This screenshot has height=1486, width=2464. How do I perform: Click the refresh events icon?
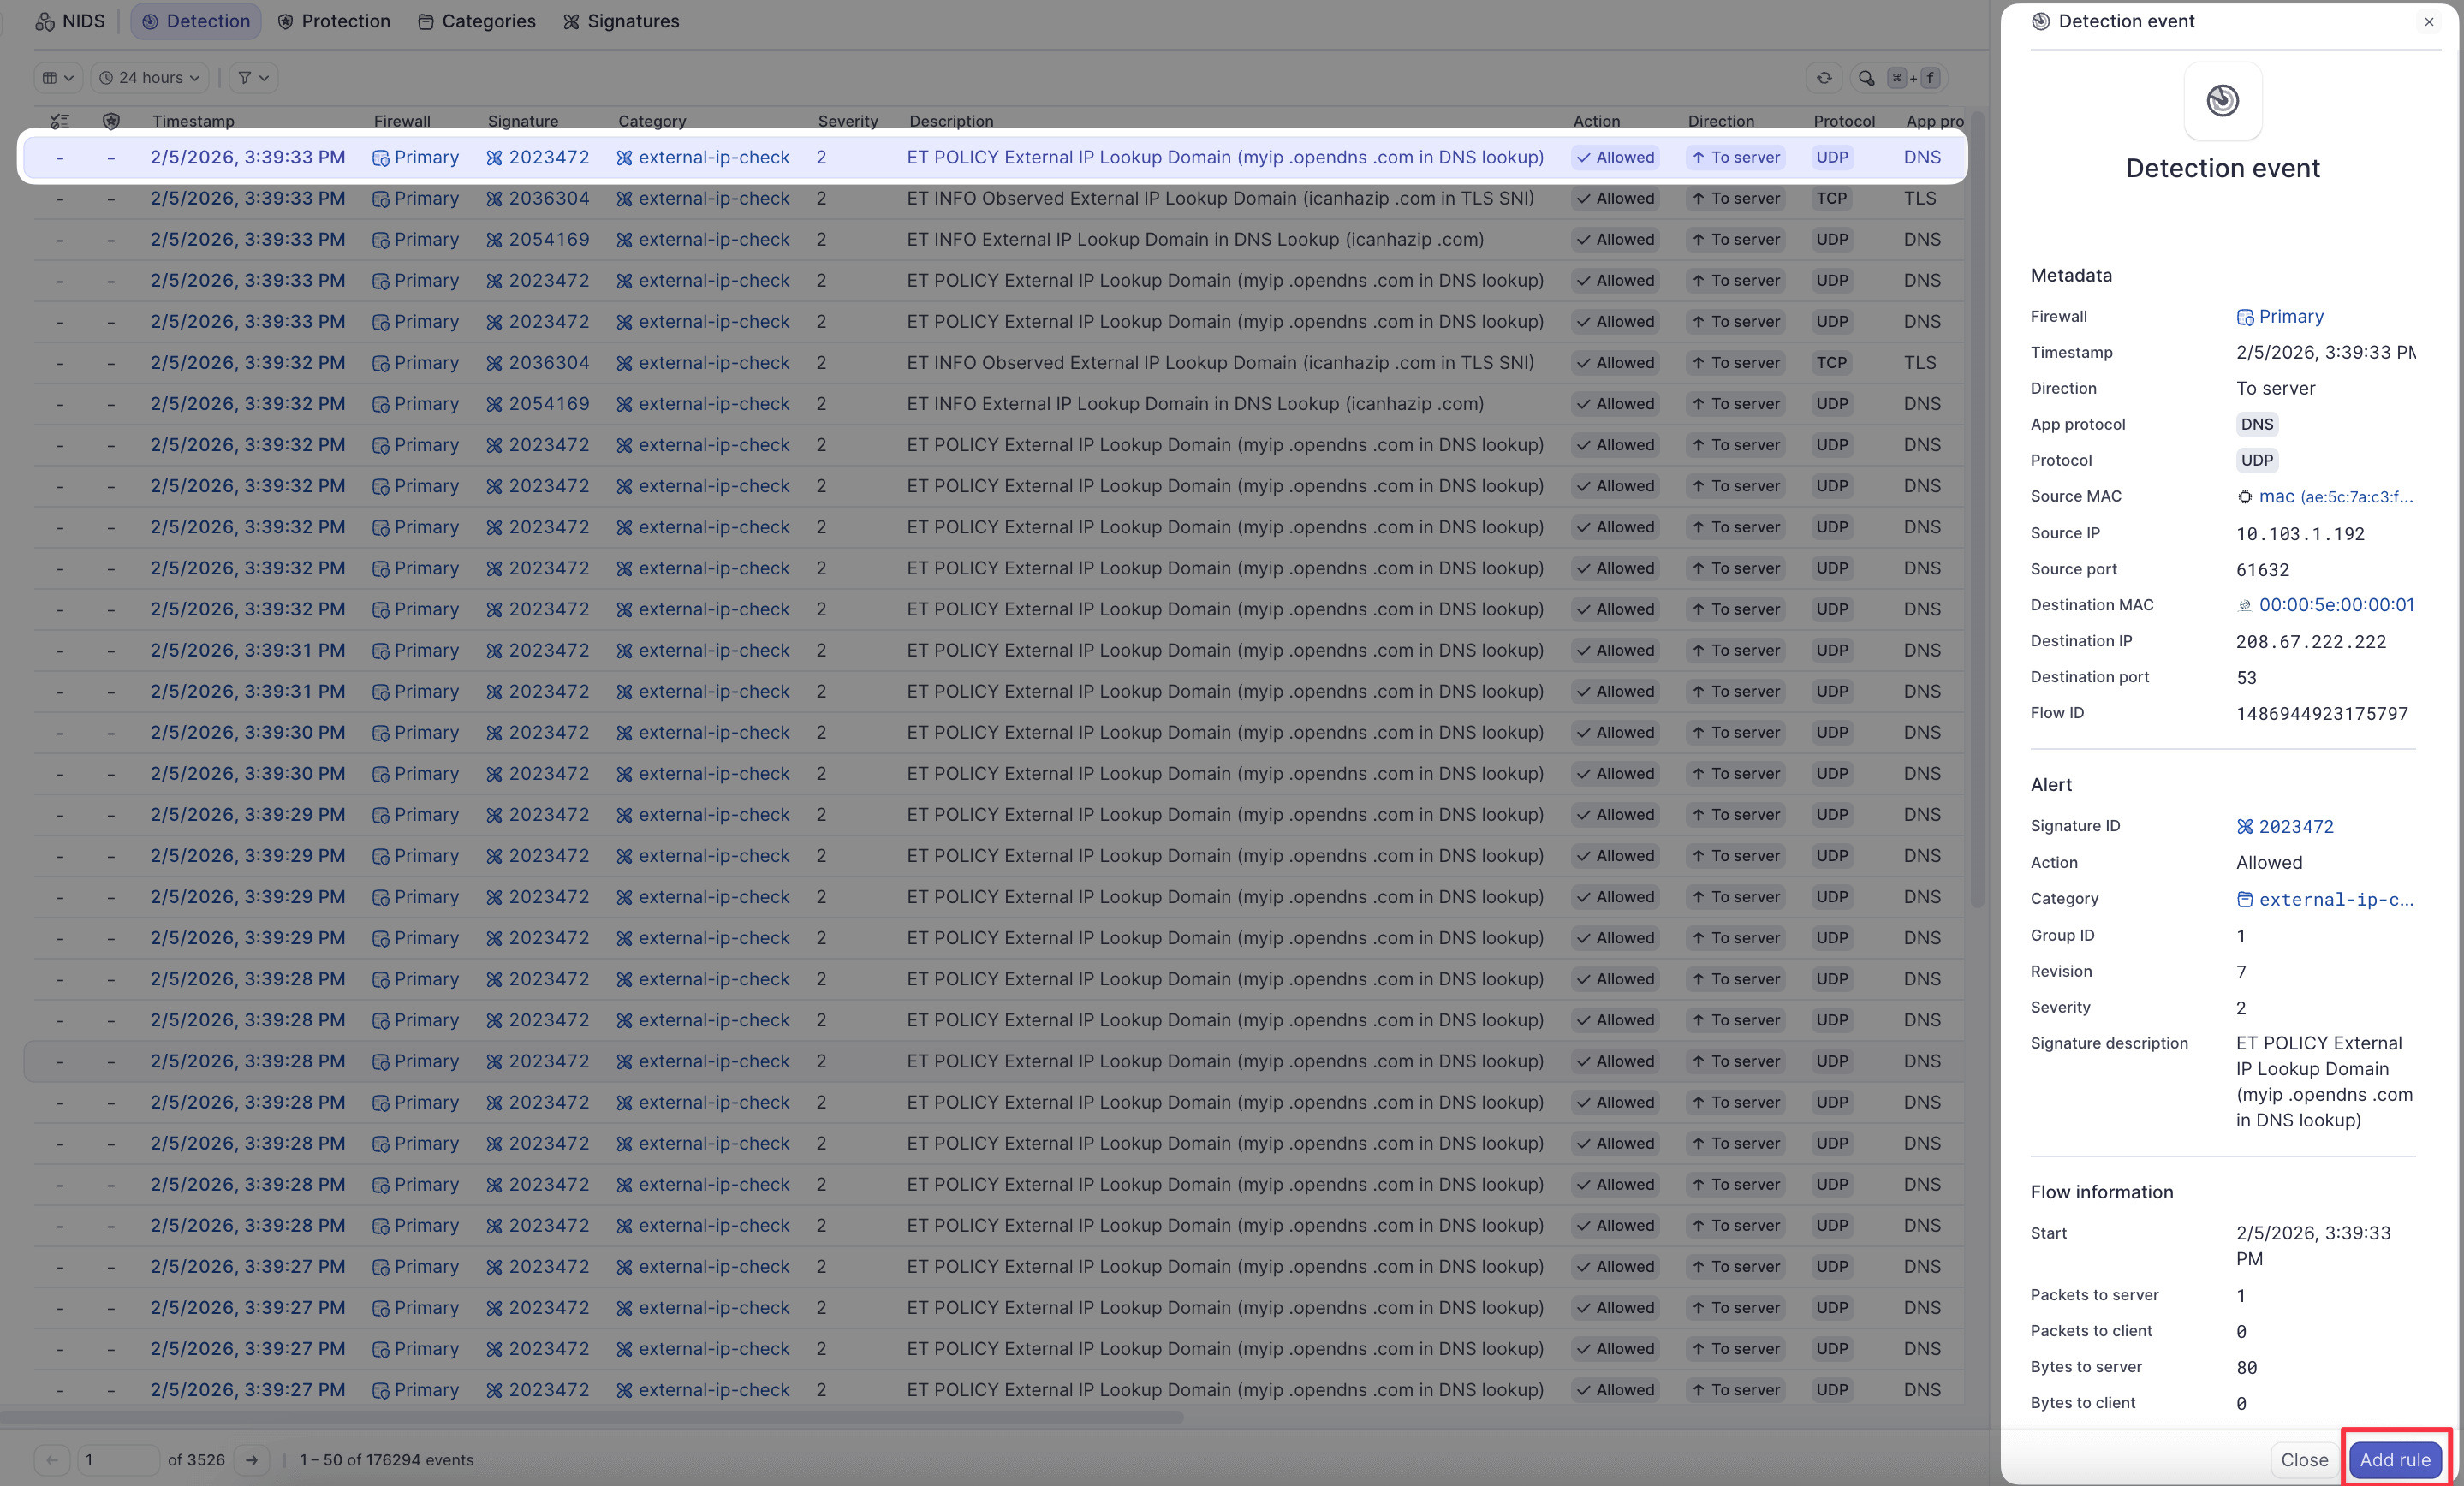pyautogui.click(x=1824, y=78)
